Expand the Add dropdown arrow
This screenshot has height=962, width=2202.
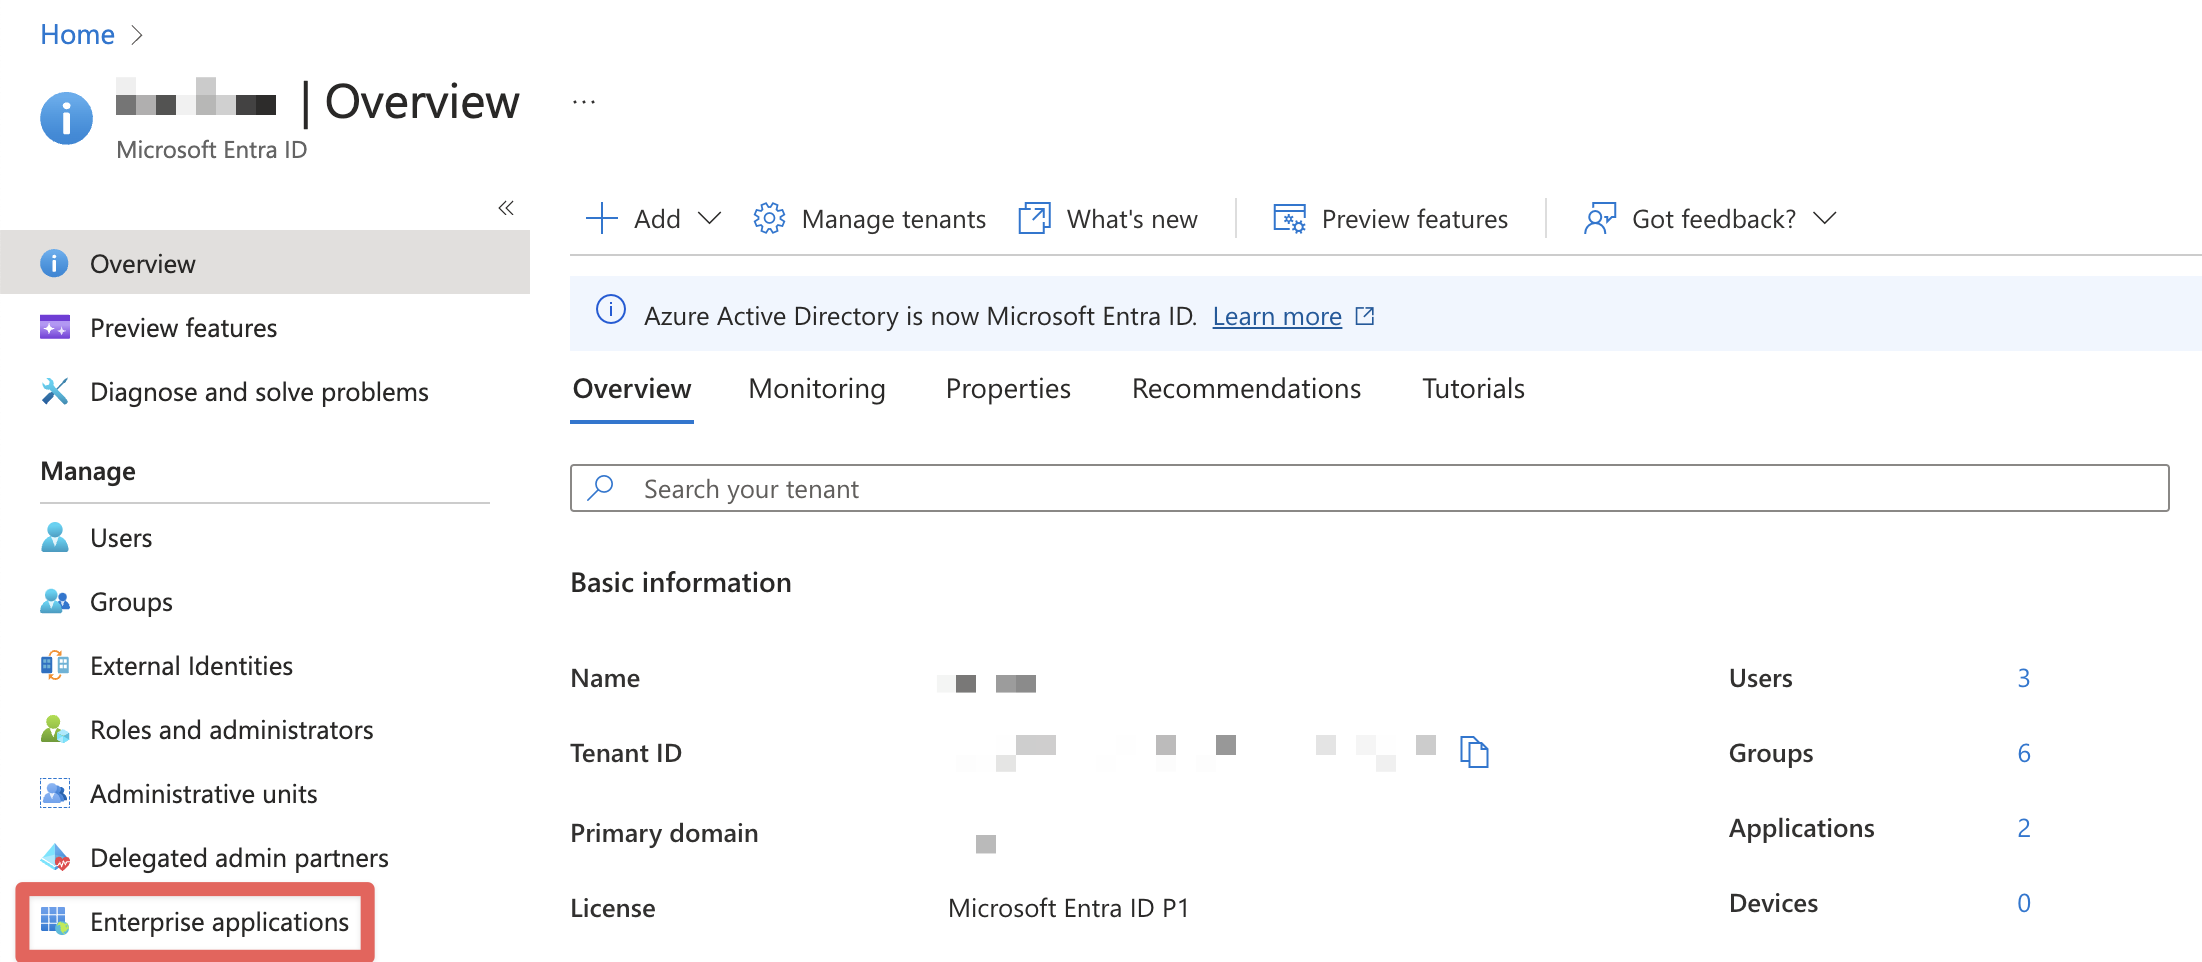[x=709, y=218]
